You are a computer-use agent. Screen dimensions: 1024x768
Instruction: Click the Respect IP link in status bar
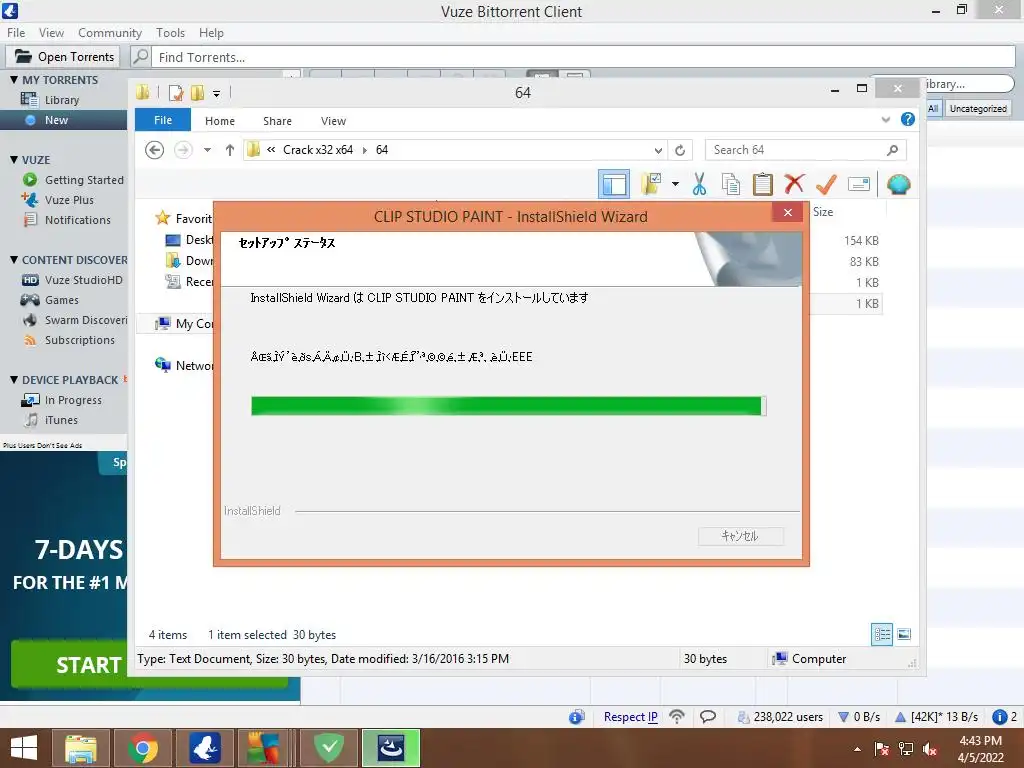pos(630,716)
